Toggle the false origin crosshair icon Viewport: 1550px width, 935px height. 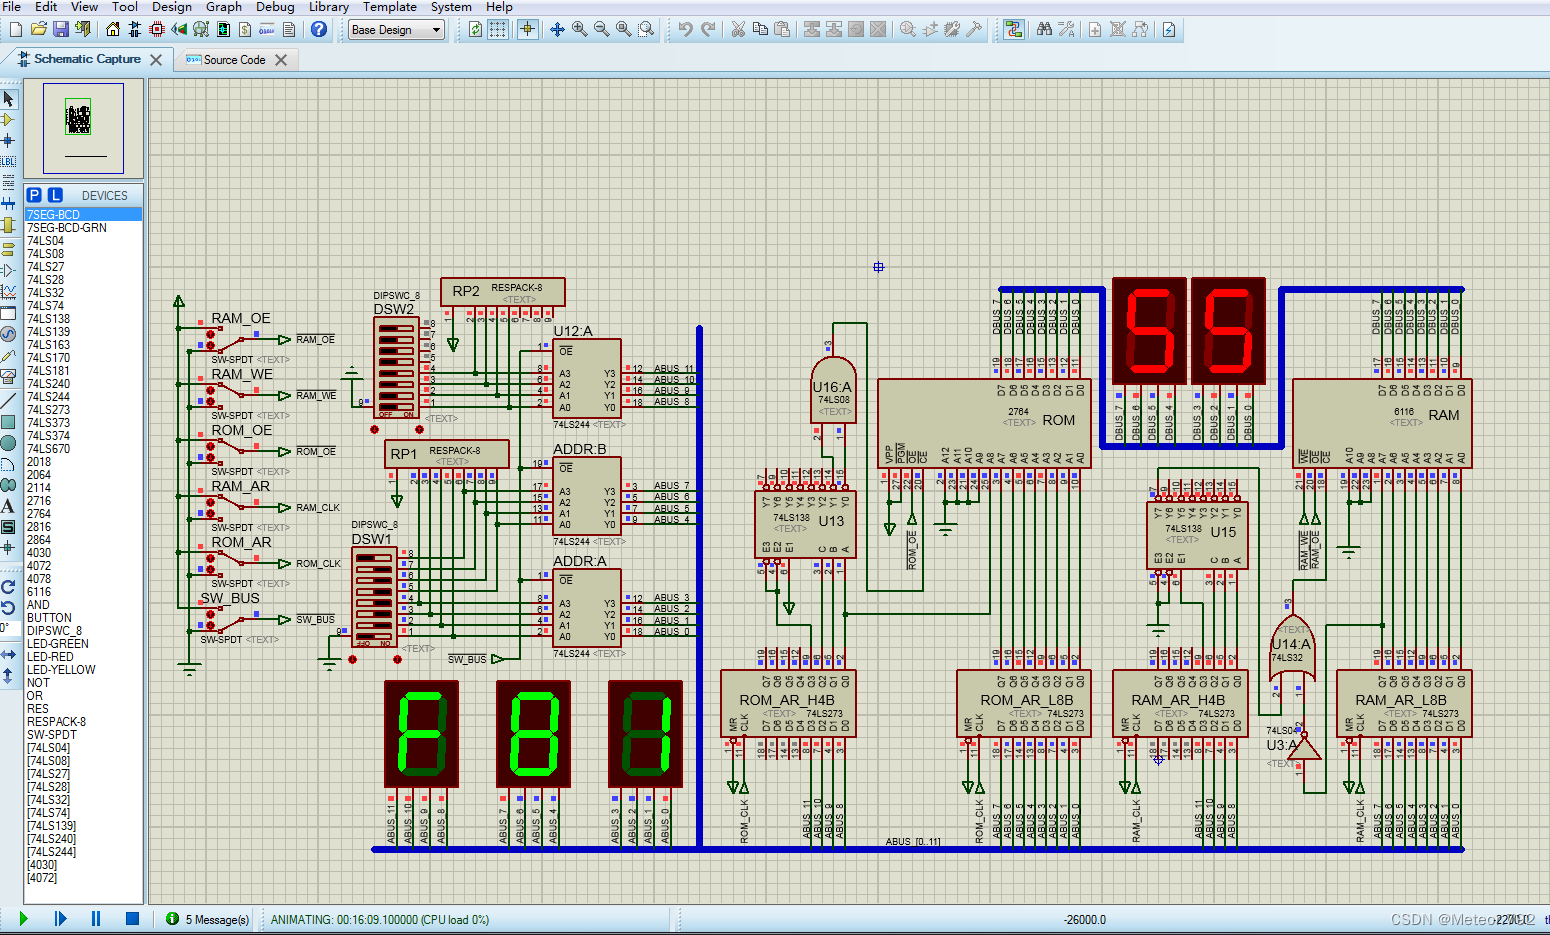click(527, 30)
